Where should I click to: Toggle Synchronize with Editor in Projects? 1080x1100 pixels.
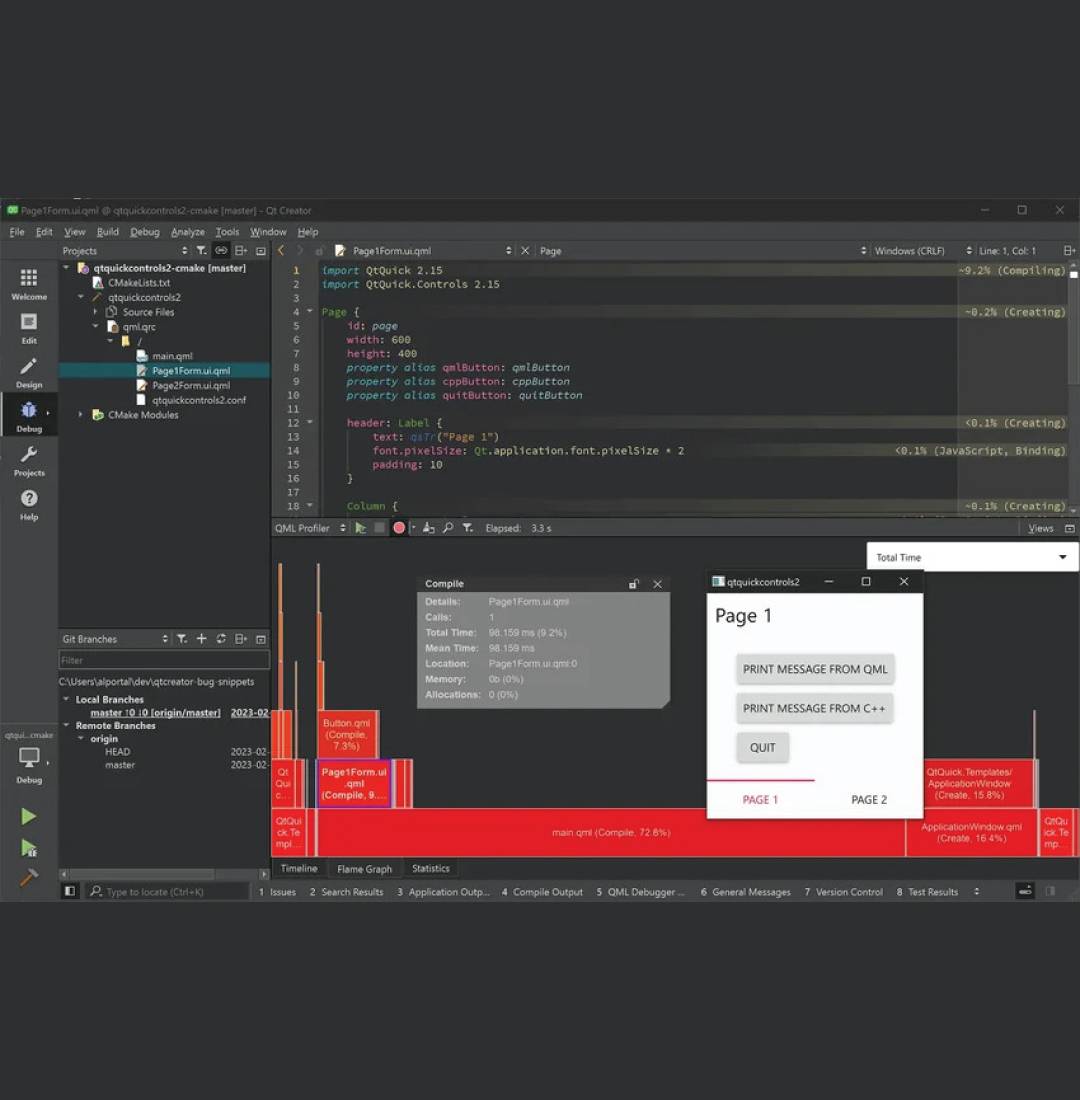[221, 251]
